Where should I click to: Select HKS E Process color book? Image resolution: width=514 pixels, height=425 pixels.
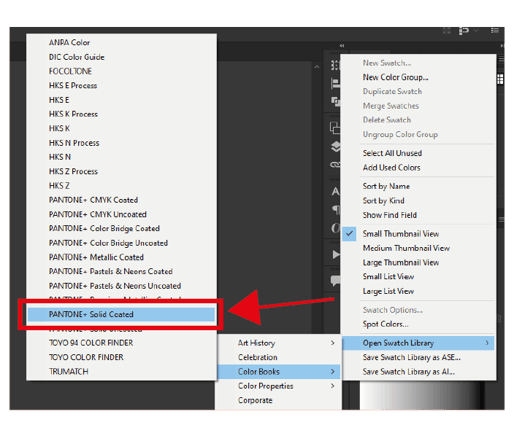pos(73,86)
